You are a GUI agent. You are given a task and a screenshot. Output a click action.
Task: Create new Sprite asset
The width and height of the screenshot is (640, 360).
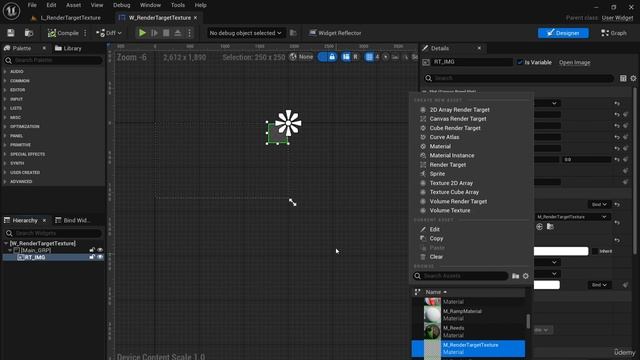(437, 174)
